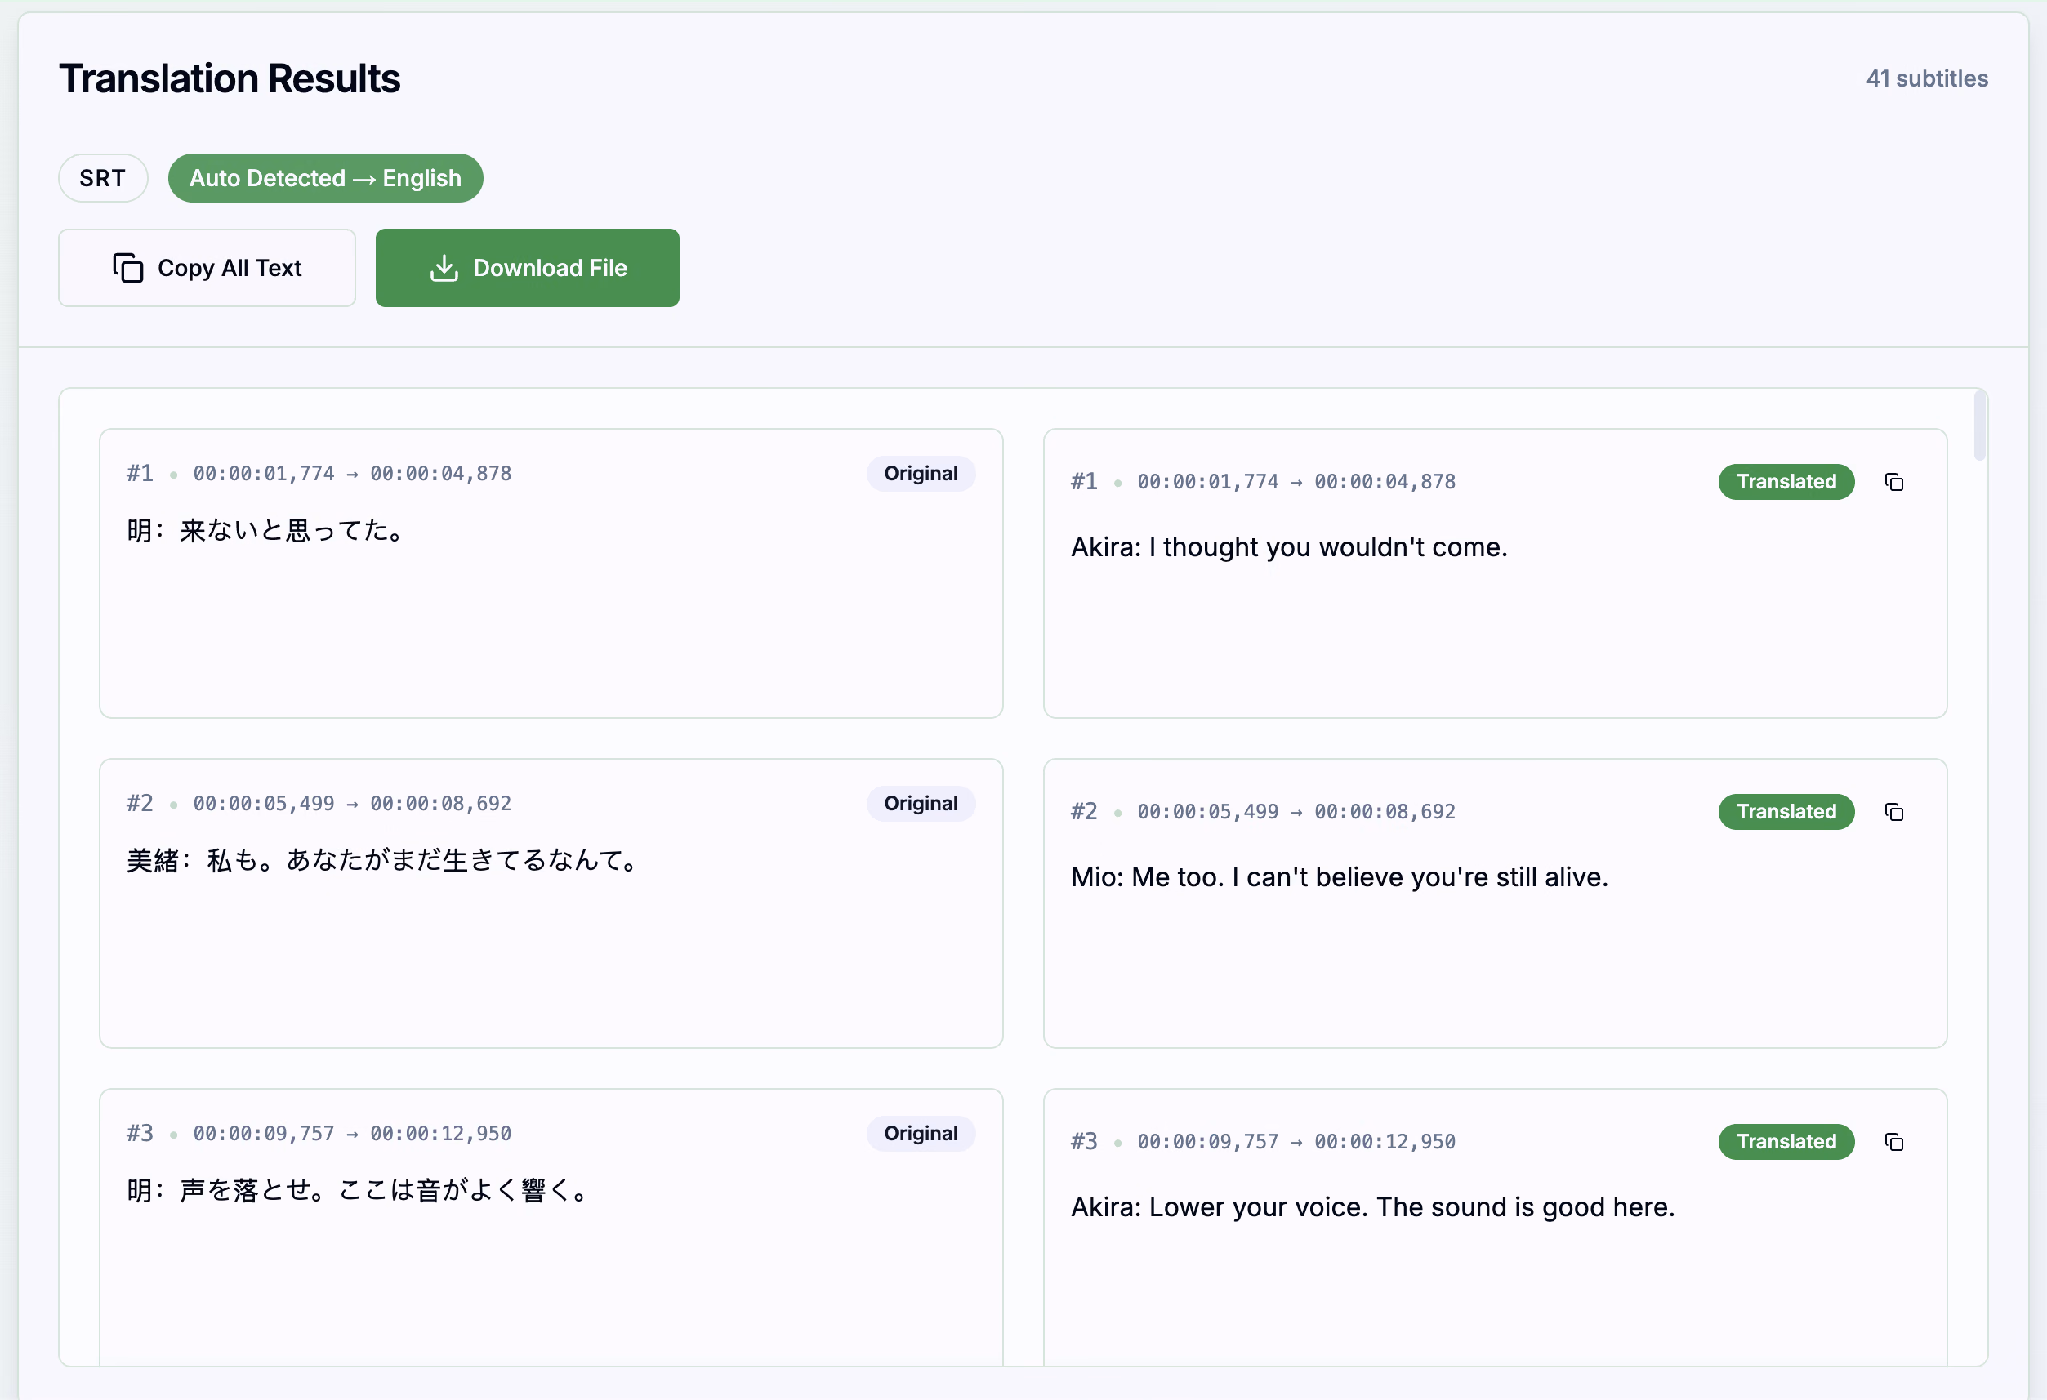Click the '41 subtitles' count label
Viewport: 2047px width, 1400px height.
click(x=1926, y=79)
